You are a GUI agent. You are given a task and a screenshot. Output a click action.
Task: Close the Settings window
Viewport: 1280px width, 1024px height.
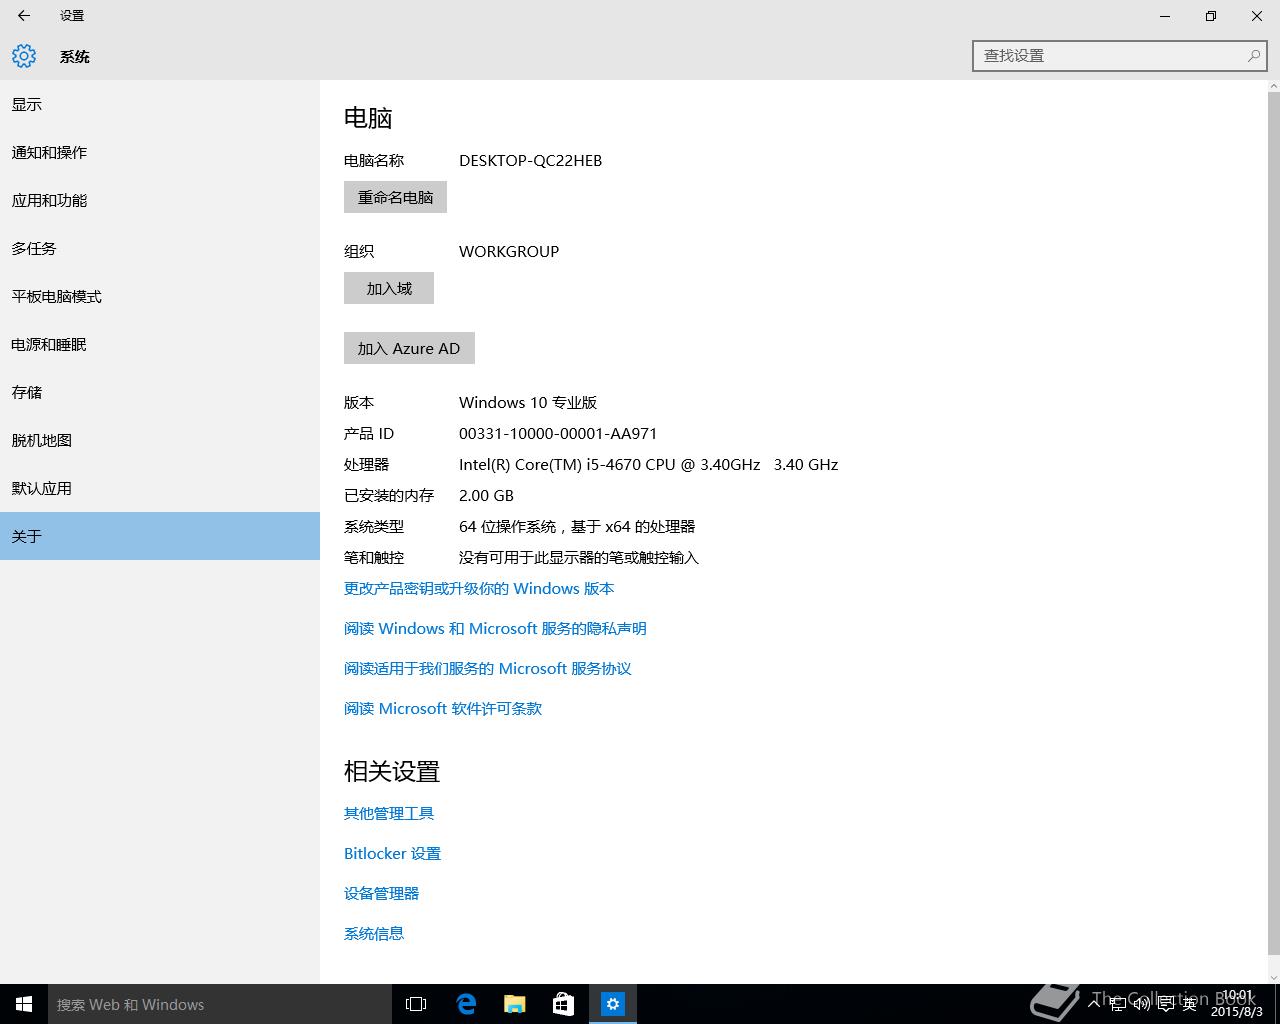click(x=1257, y=16)
